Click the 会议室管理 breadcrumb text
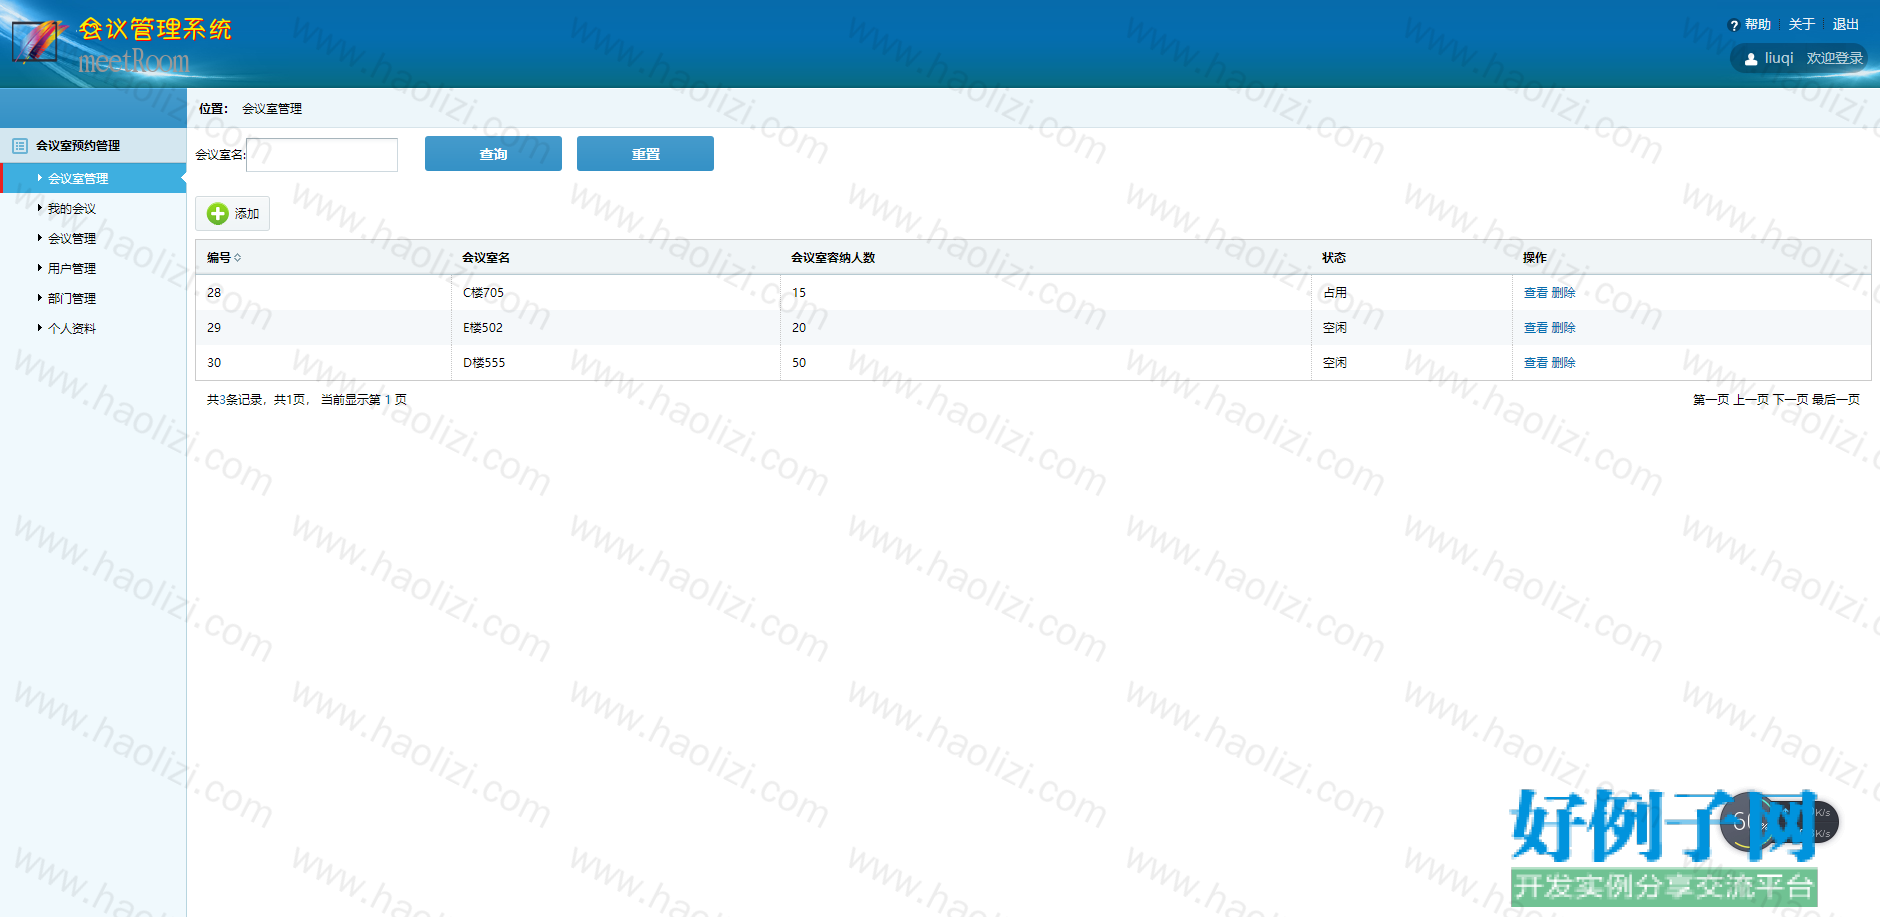This screenshot has height=917, width=1880. pyautogui.click(x=272, y=109)
